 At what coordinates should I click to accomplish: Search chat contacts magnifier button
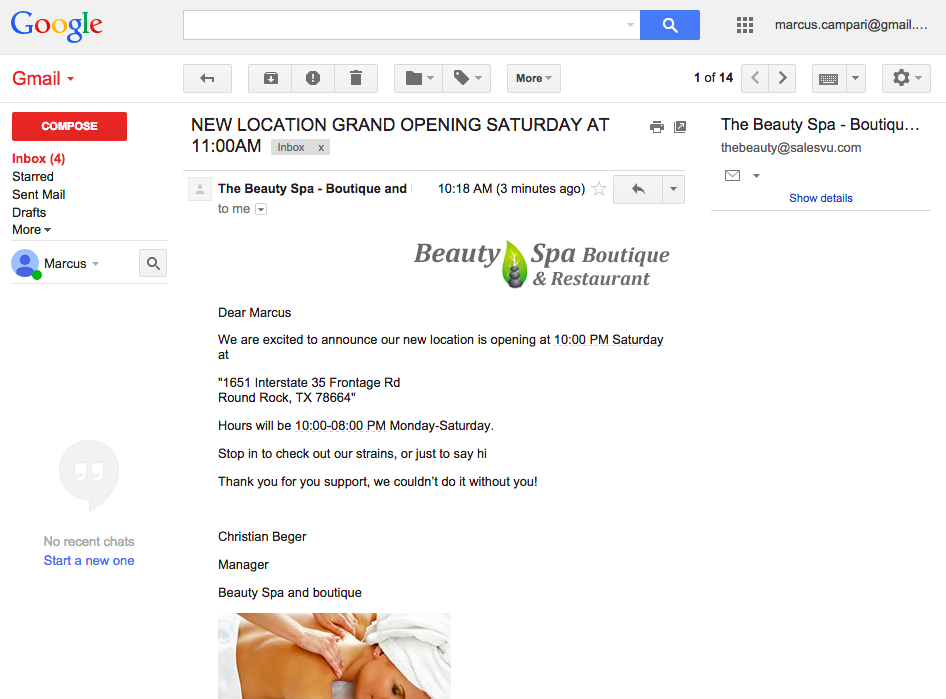pyautogui.click(x=153, y=264)
